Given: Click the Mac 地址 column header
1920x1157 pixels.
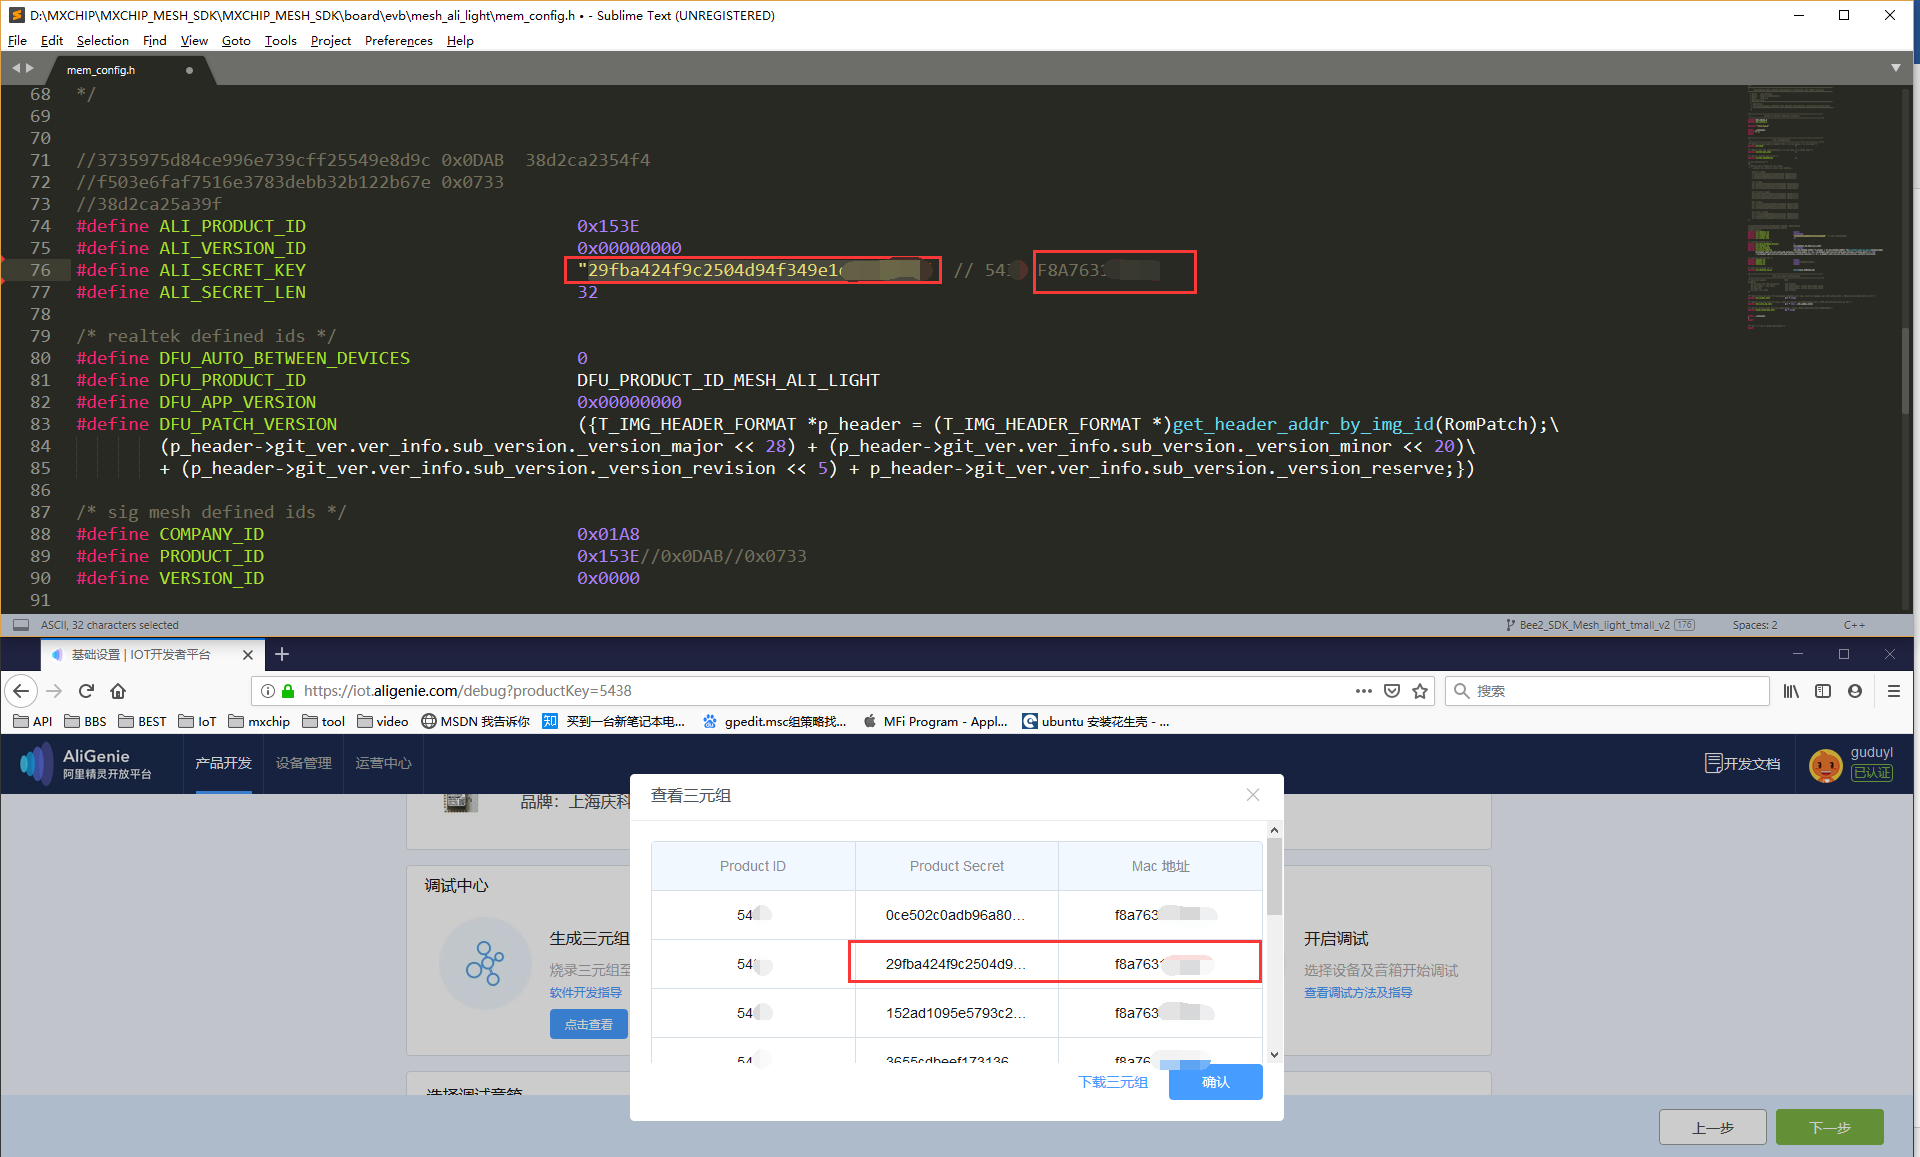Looking at the screenshot, I should [x=1160, y=866].
